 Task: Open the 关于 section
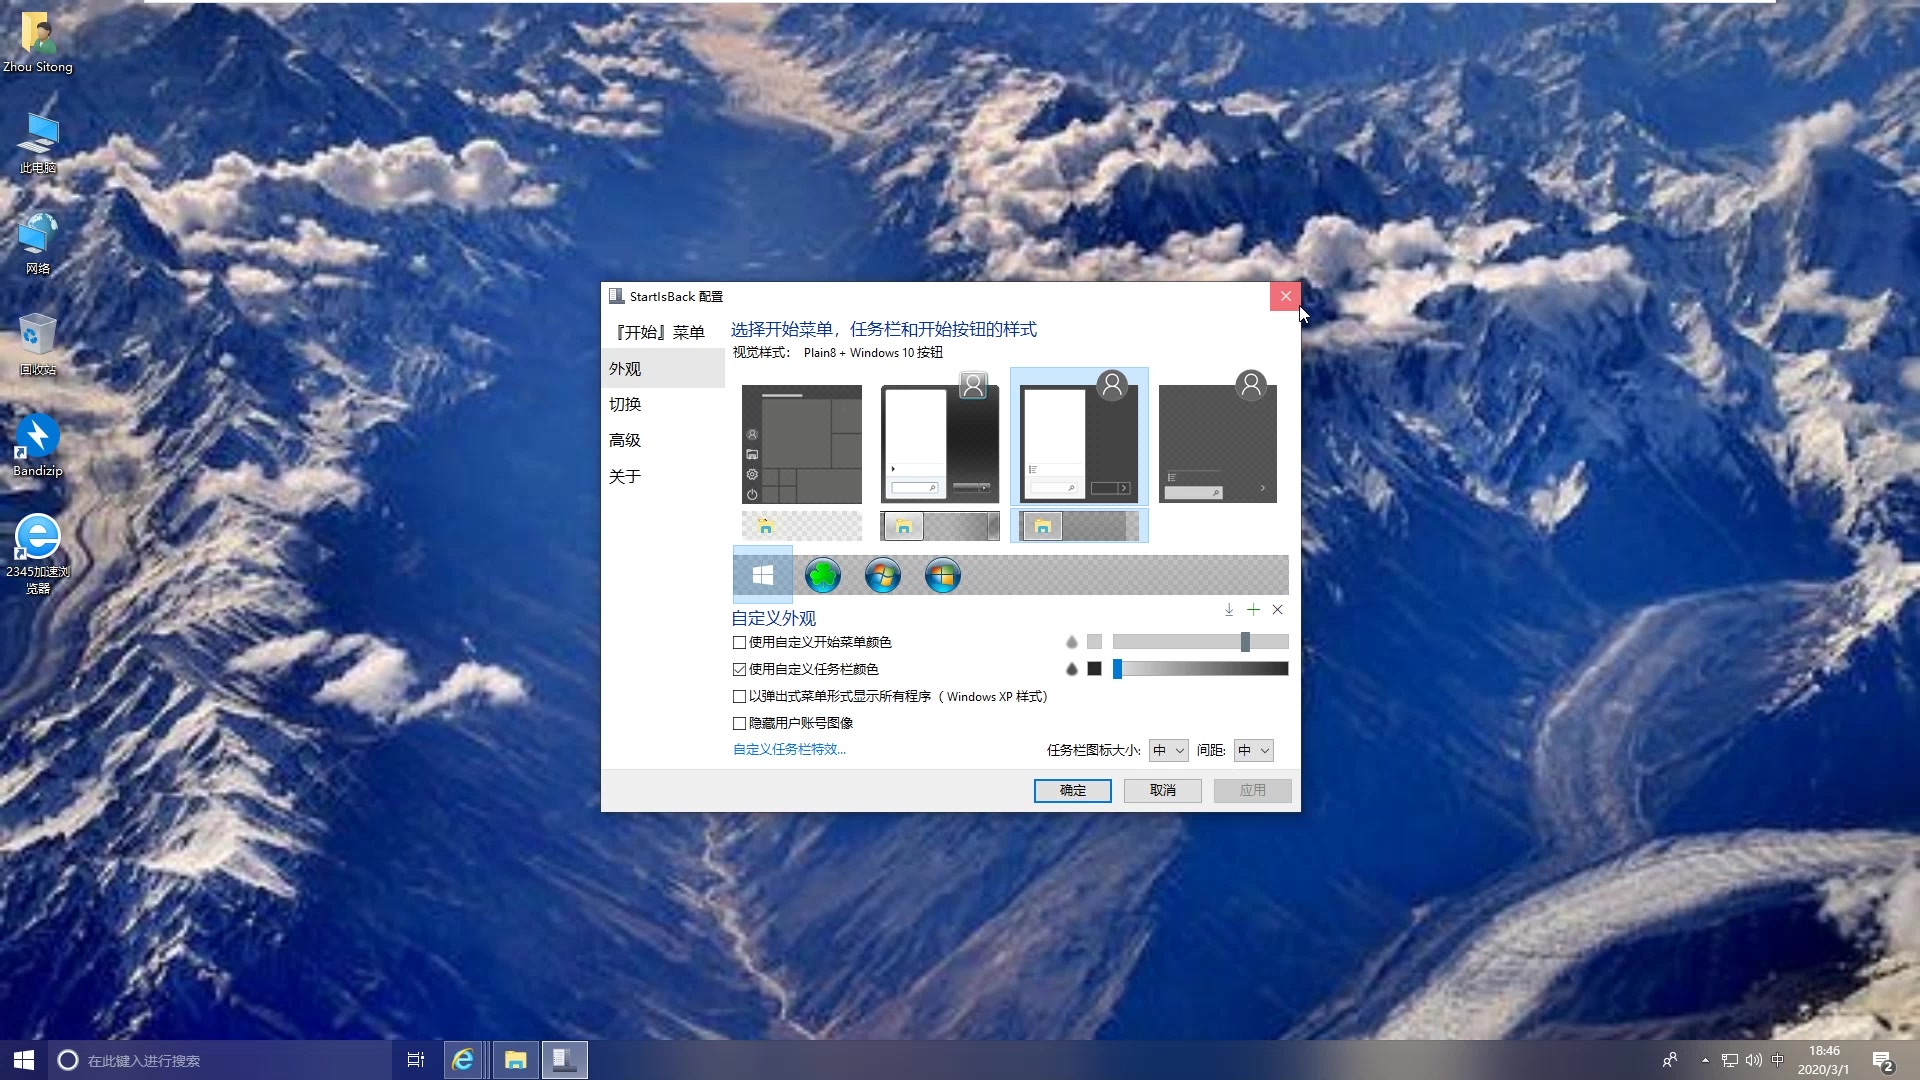click(663, 476)
